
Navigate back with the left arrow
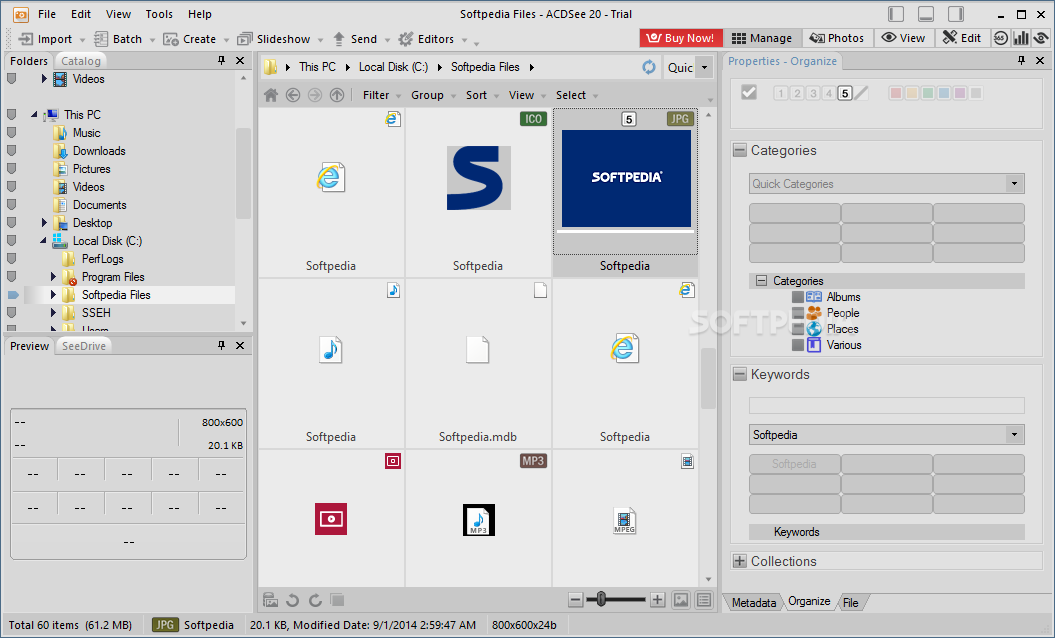pos(293,95)
